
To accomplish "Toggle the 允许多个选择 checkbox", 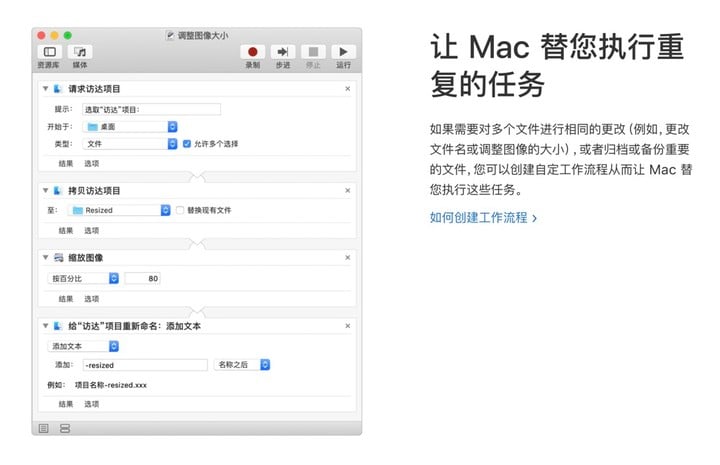I will (x=186, y=144).
